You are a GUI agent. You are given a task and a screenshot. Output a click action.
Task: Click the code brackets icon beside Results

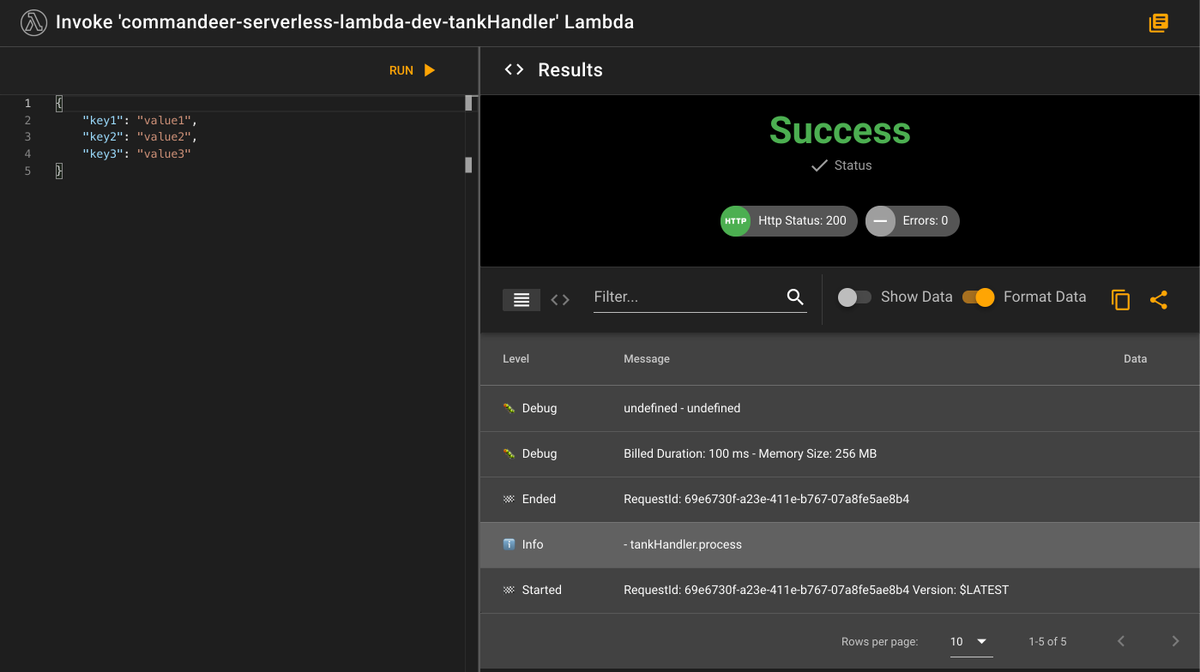(514, 70)
